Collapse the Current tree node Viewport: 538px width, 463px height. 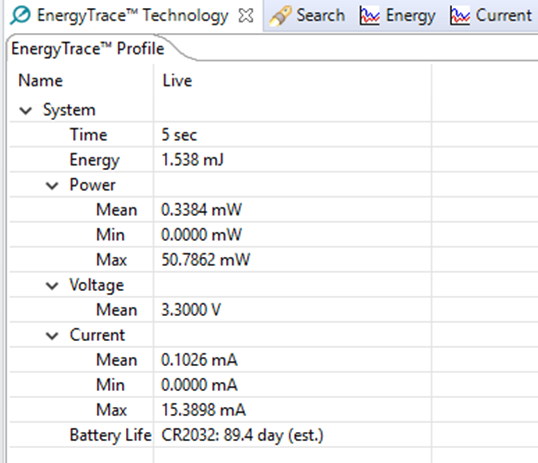(x=52, y=336)
